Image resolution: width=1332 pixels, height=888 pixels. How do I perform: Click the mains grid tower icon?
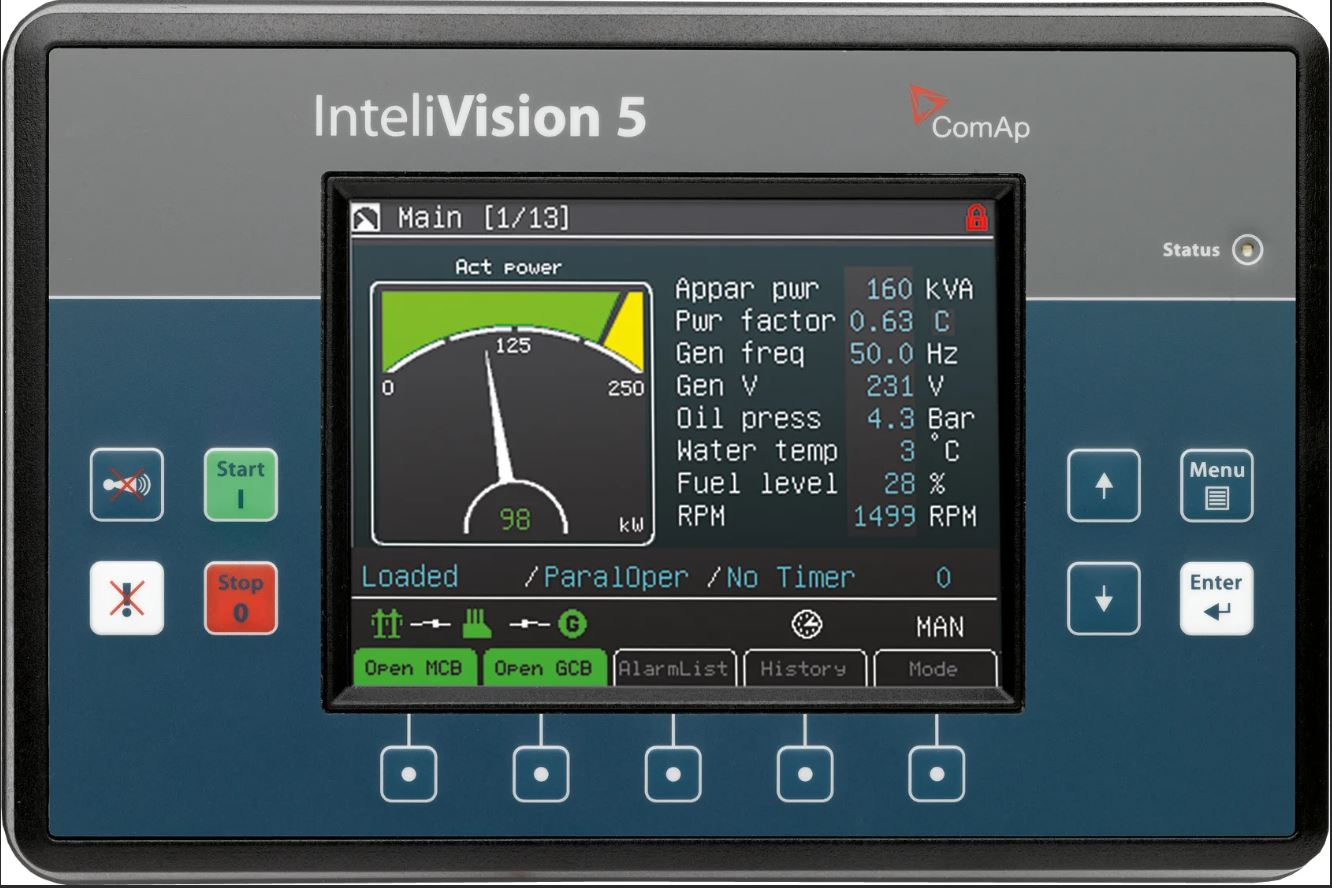(385, 625)
